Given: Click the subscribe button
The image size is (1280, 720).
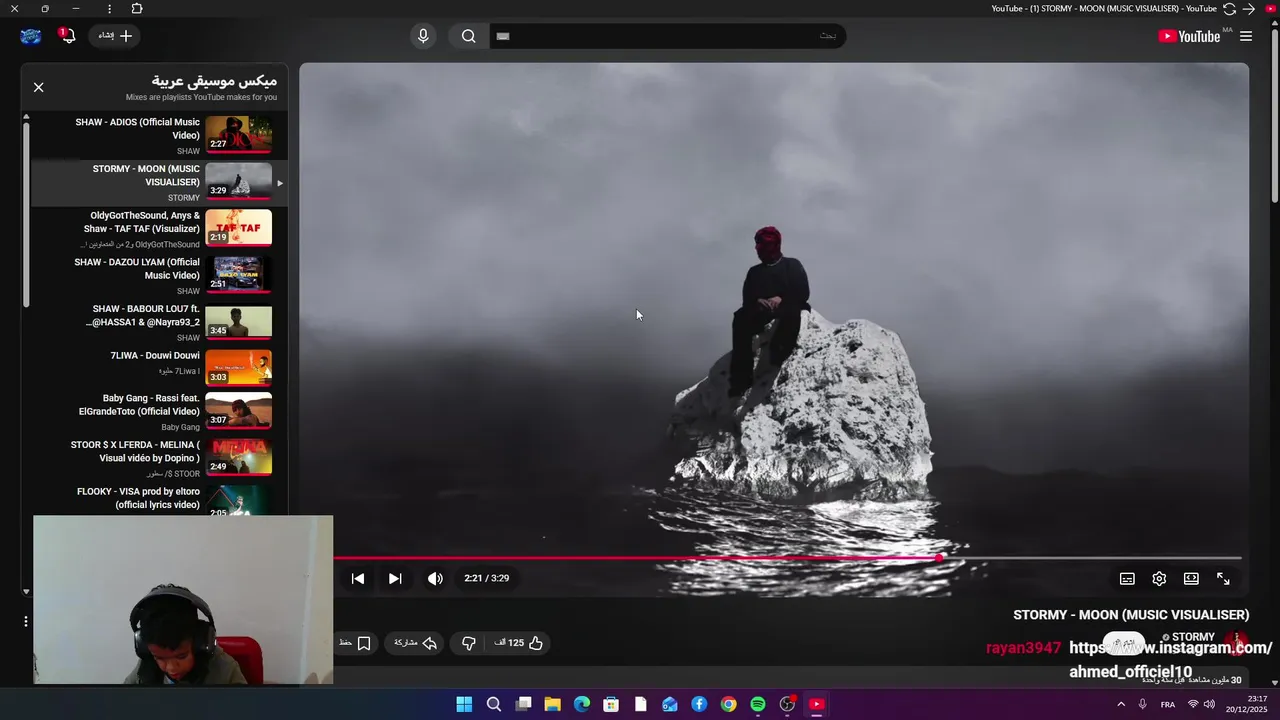Looking at the screenshot, I should [1125, 642].
